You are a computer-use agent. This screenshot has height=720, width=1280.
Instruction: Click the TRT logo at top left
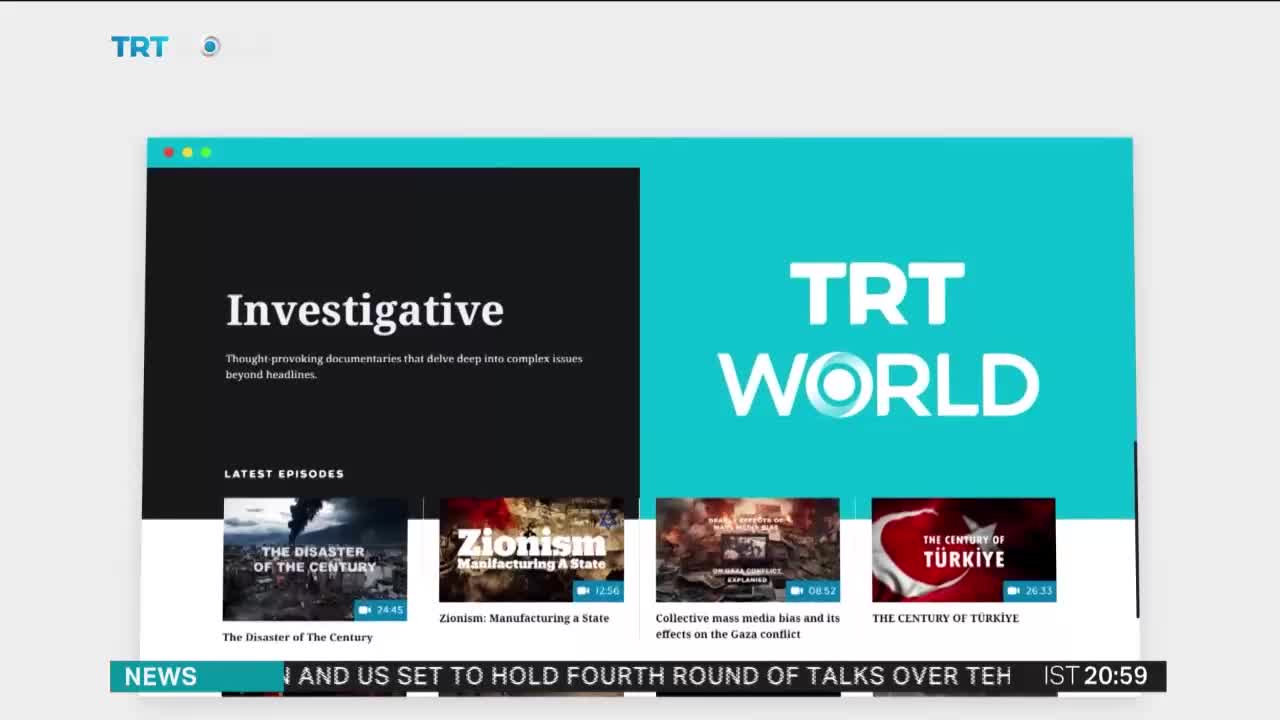coord(139,47)
